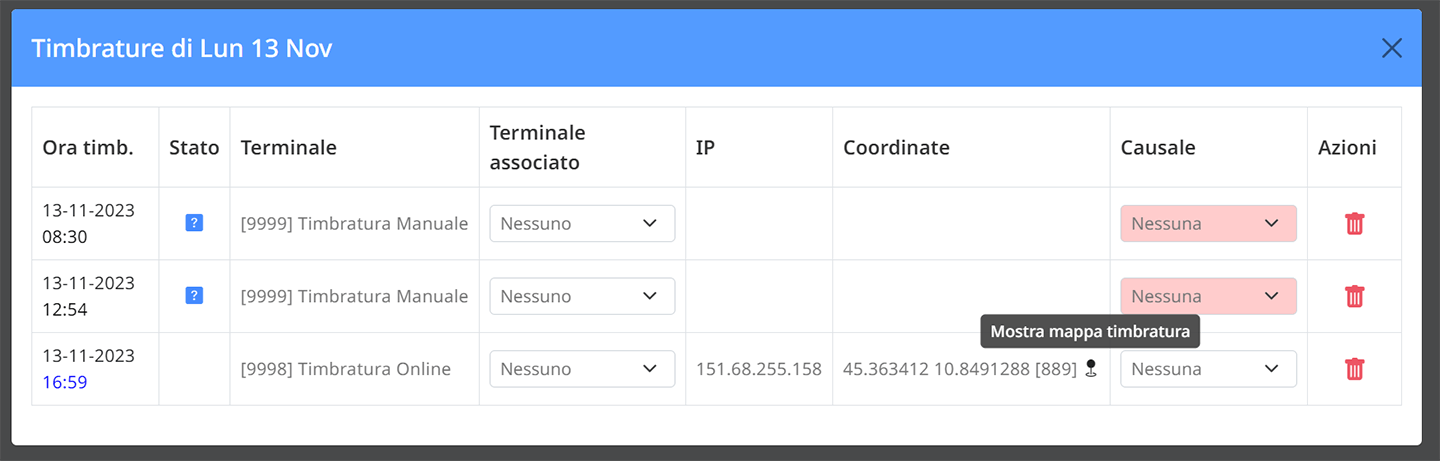Delete the 08:30 timestamp entry

coord(1354,224)
